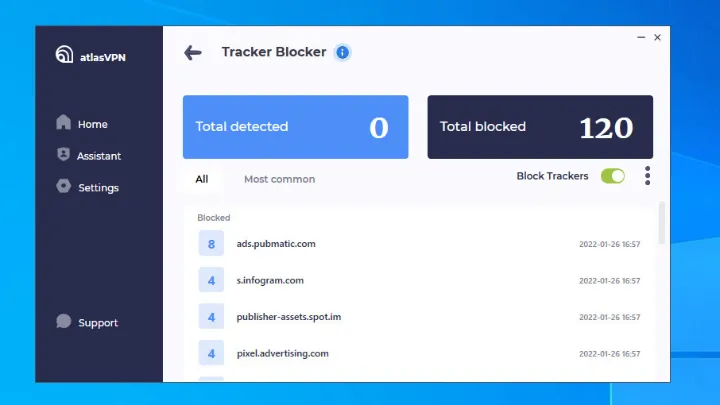Select the pixel.advertising.com entry
The width and height of the screenshot is (720, 405).
click(419, 354)
